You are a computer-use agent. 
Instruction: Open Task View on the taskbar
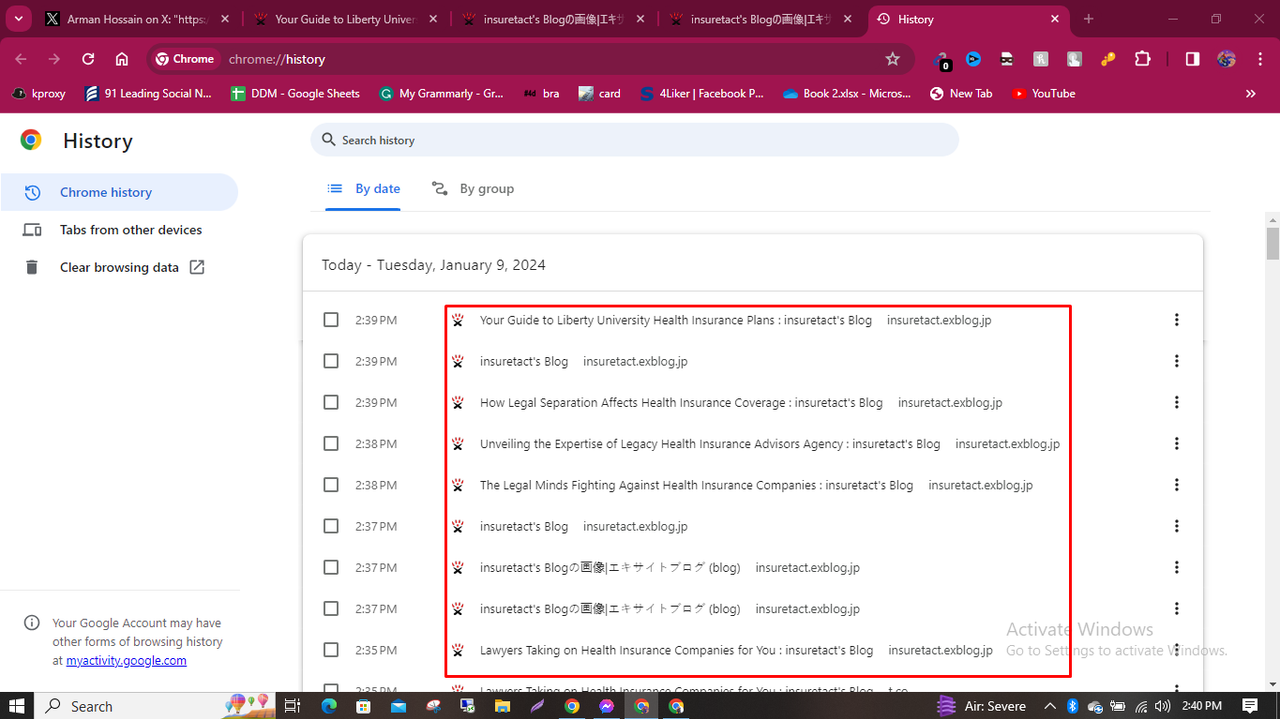click(x=292, y=706)
